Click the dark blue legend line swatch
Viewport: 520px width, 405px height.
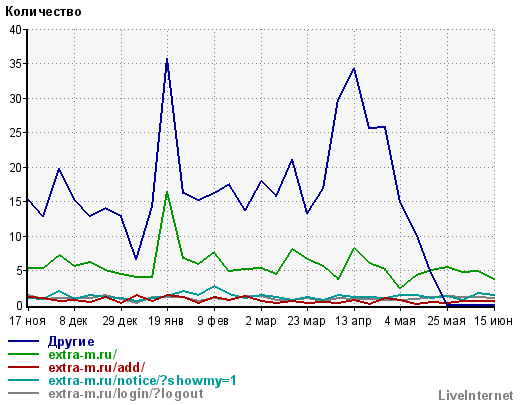(x=23, y=341)
